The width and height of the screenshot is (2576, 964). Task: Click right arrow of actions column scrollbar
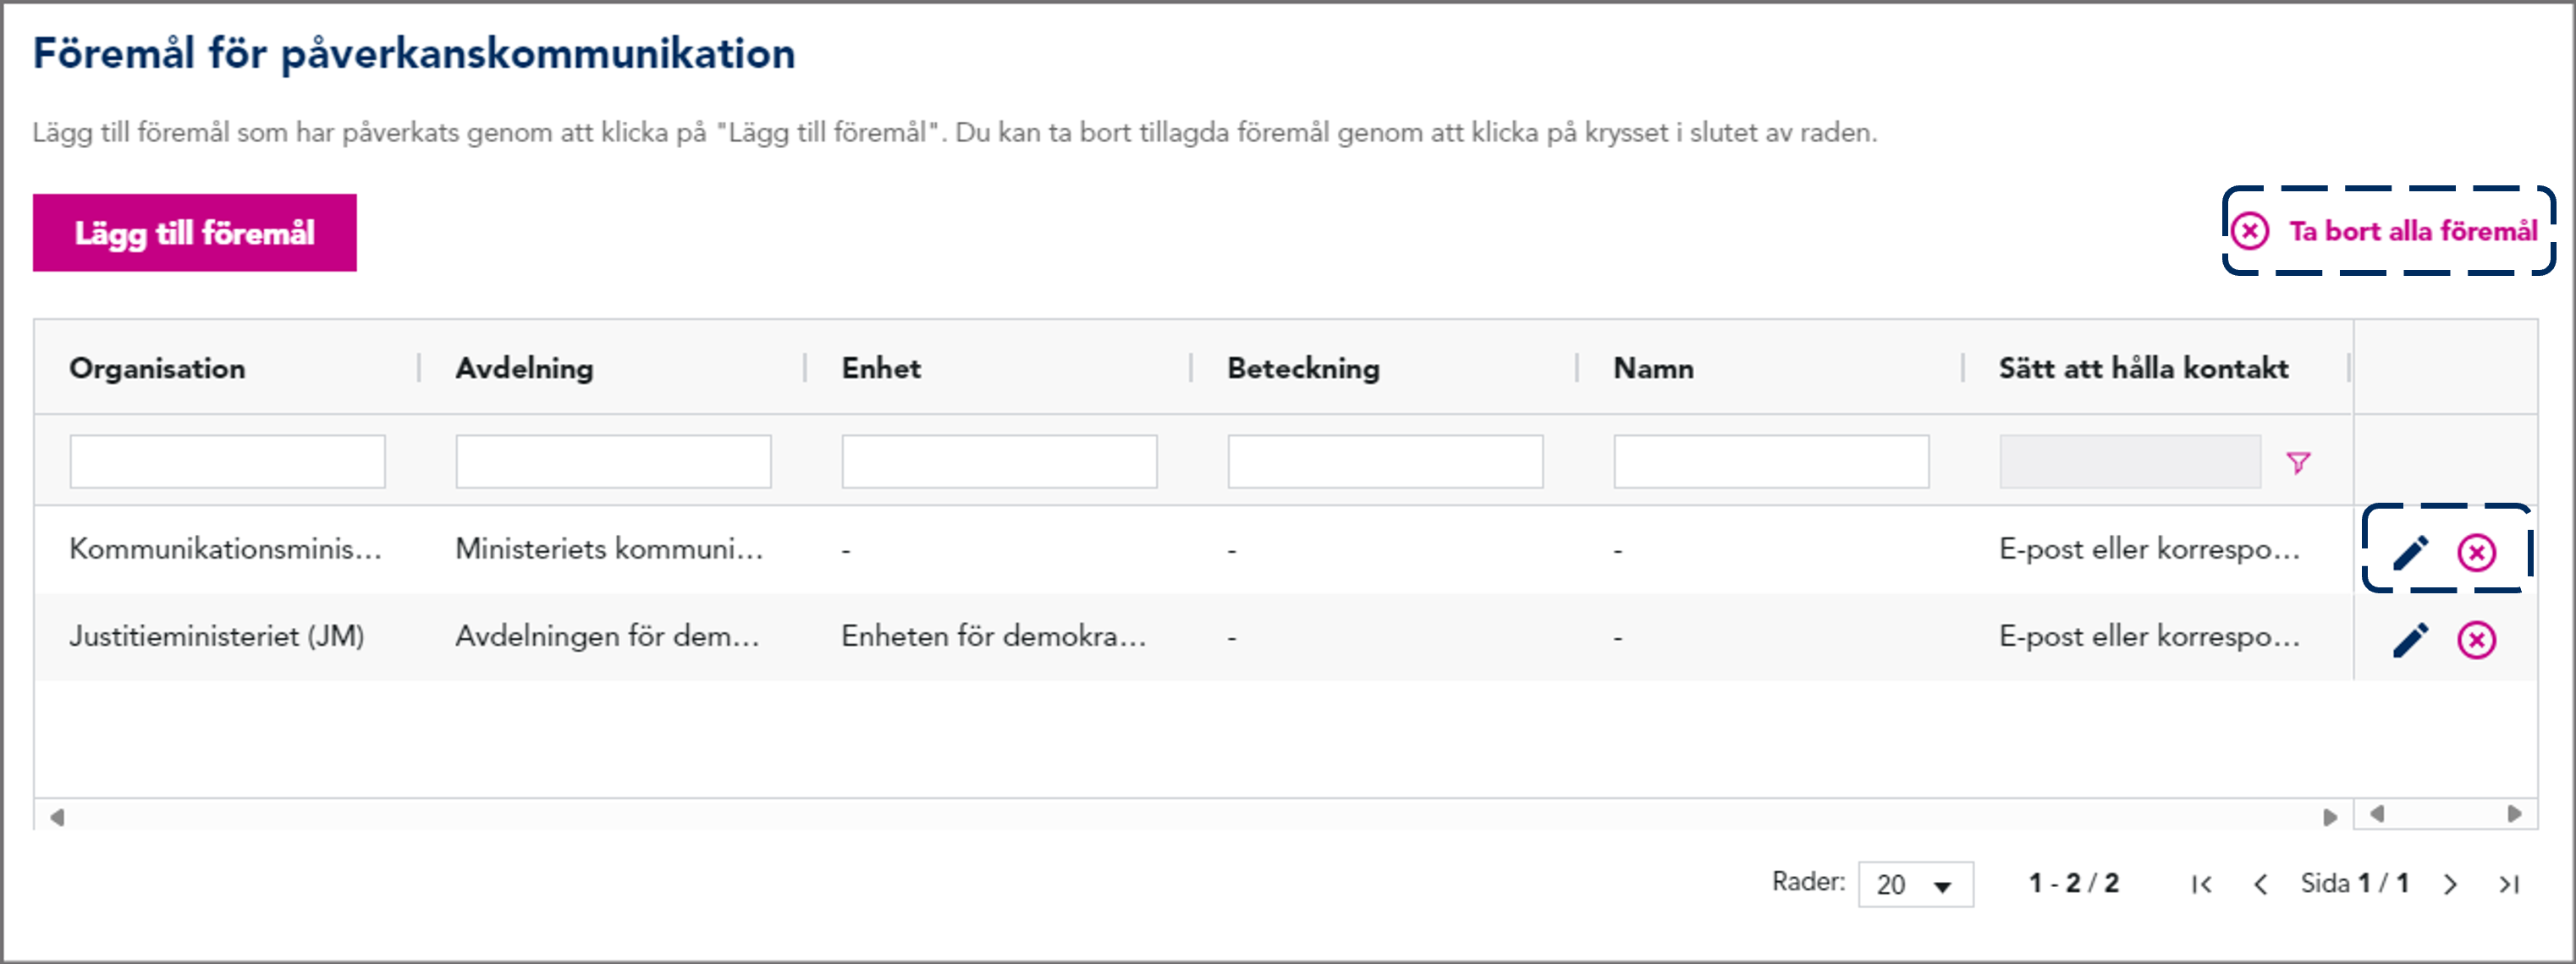click(x=2514, y=814)
